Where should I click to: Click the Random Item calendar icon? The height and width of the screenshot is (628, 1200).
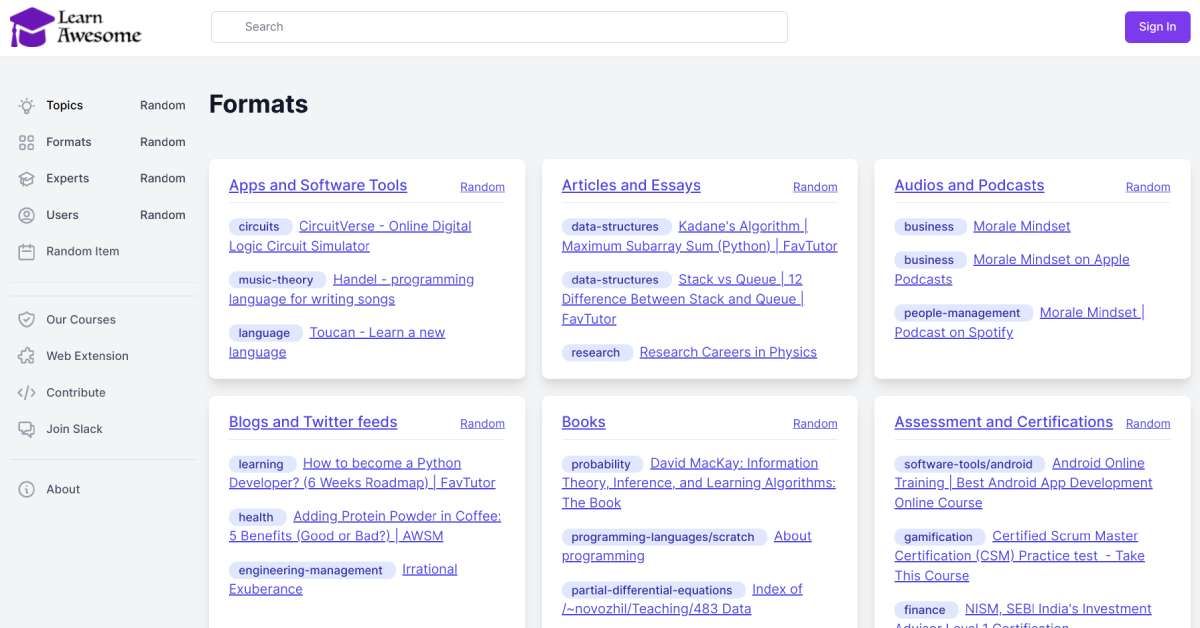(x=27, y=251)
